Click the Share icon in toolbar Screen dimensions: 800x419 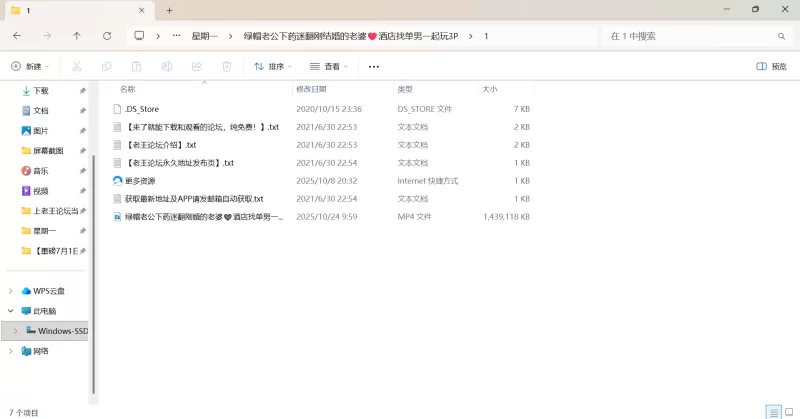196,67
